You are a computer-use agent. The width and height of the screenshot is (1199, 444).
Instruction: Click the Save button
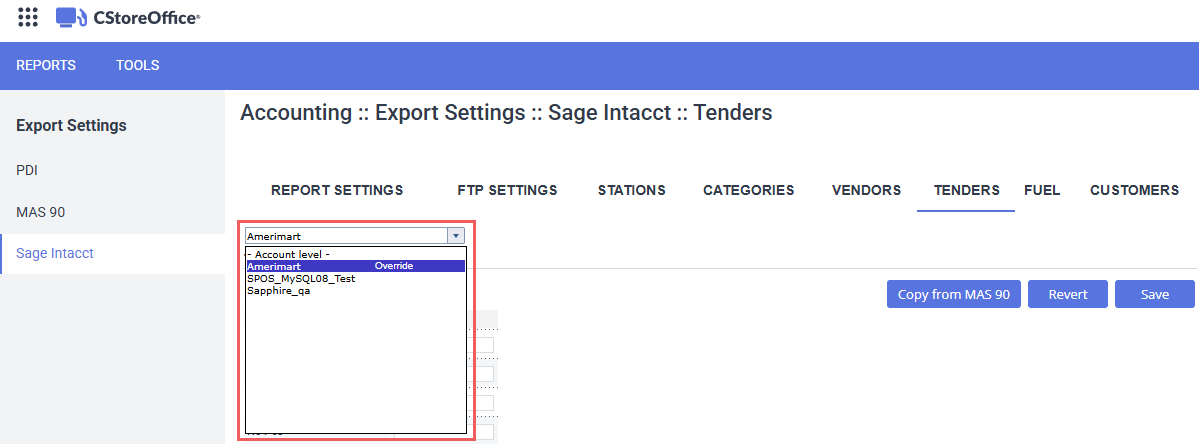click(1155, 294)
